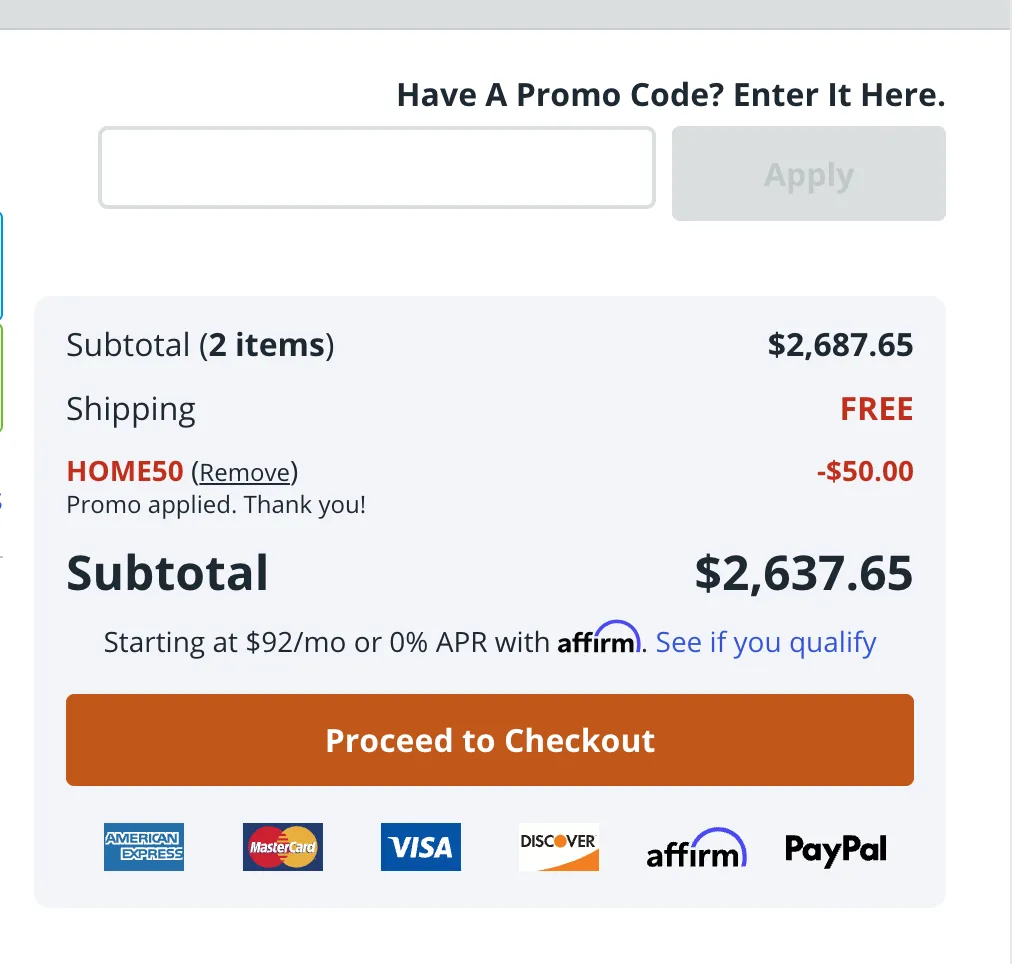Click the $2,687.65 items subtotal amount
1012x964 pixels.
pos(840,345)
